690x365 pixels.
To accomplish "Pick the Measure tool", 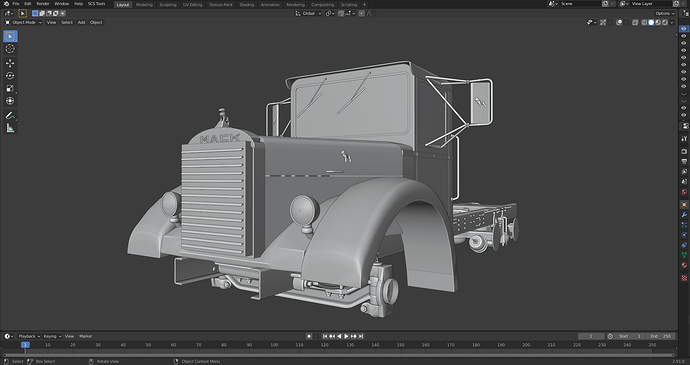I will pyautogui.click(x=10, y=128).
